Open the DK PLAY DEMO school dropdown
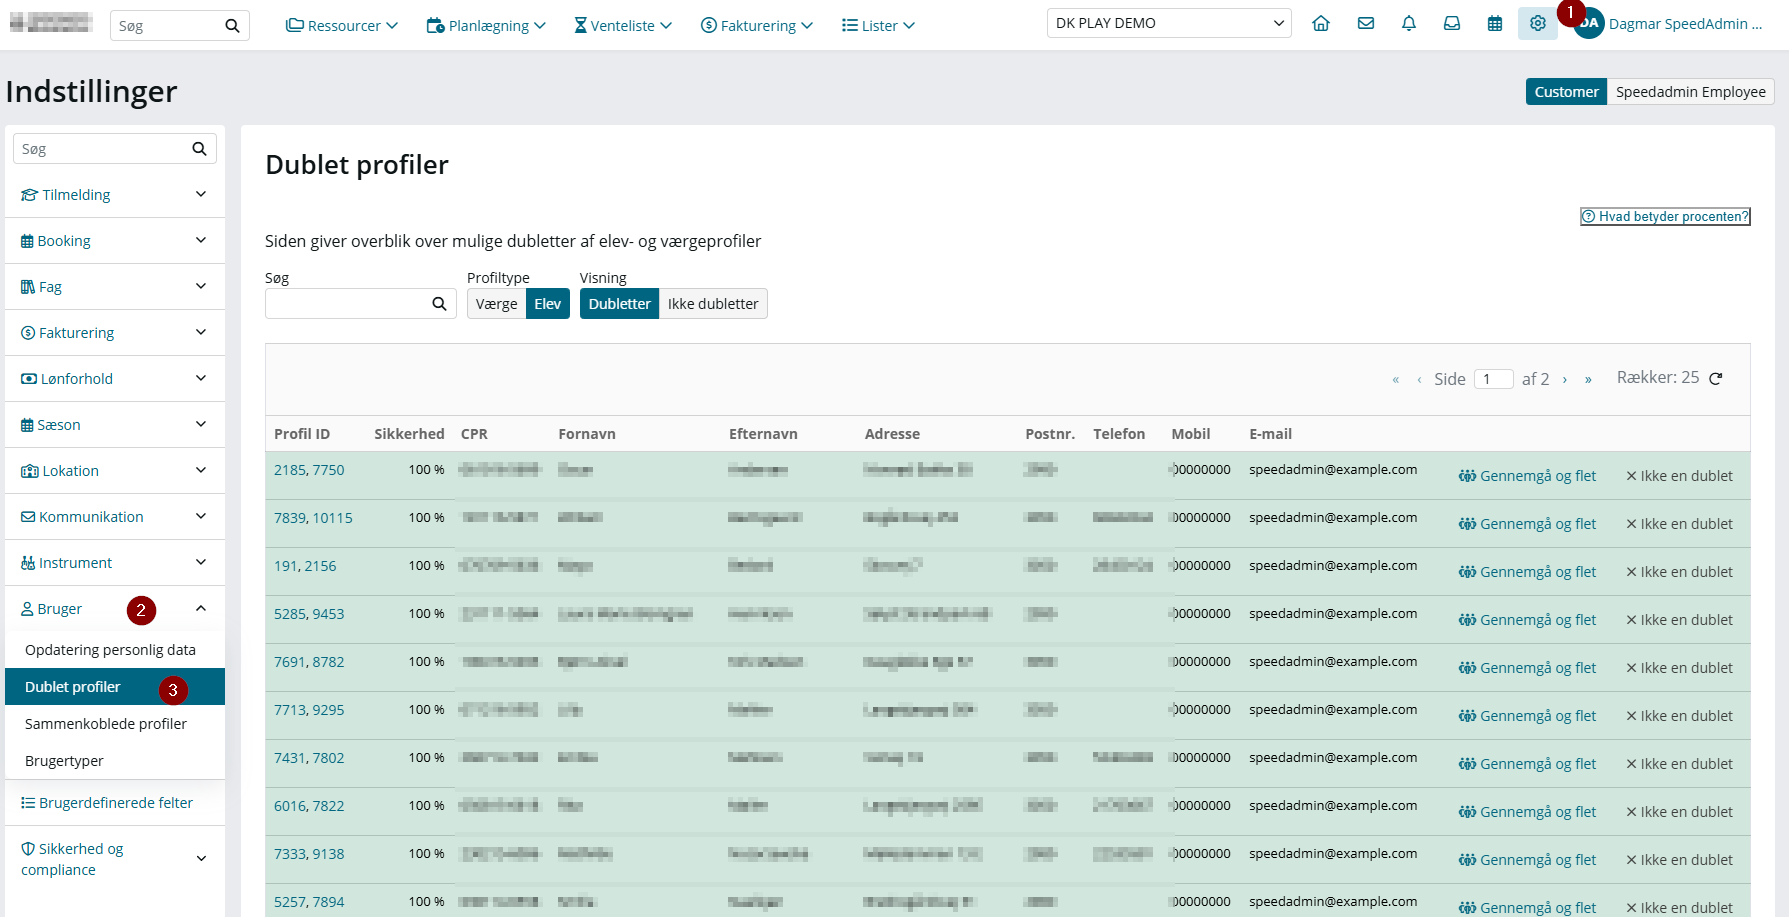This screenshot has width=1789, height=917. (x=1169, y=23)
